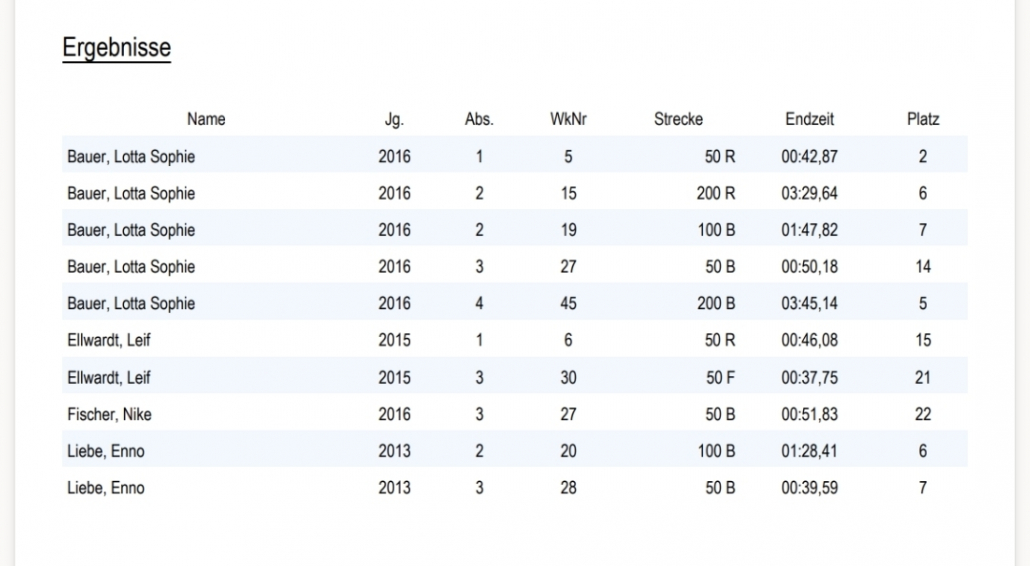1030x566 pixels.
Task: Select the end time 00:39,59
Action: 809,488
